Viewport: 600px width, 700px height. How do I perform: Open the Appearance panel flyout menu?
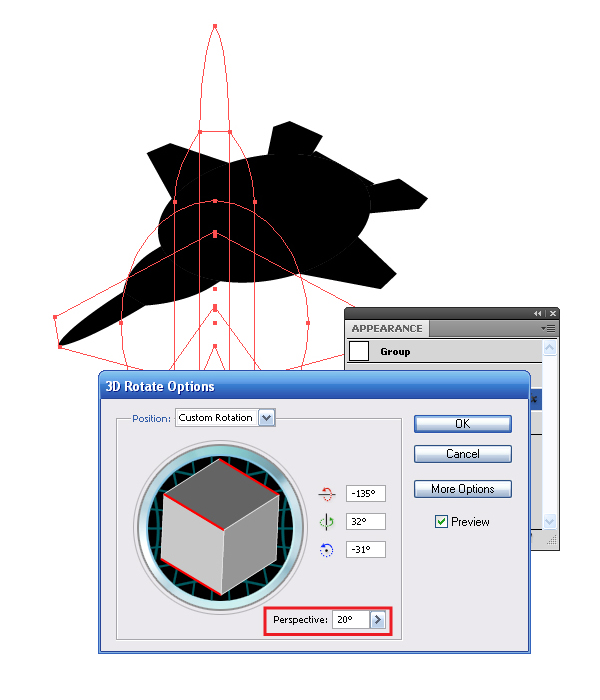click(x=549, y=329)
